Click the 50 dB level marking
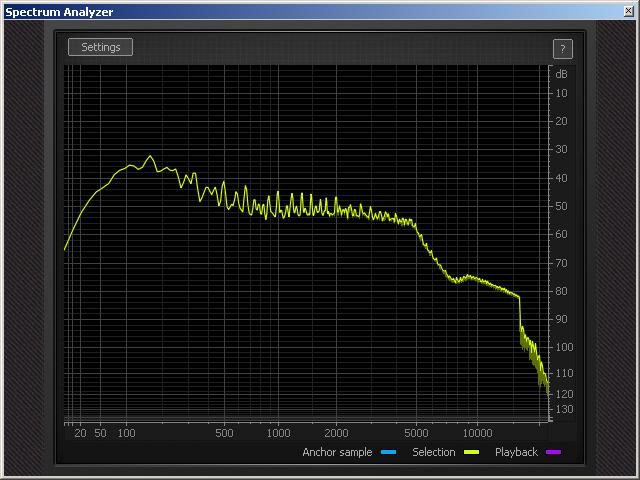 [561, 206]
